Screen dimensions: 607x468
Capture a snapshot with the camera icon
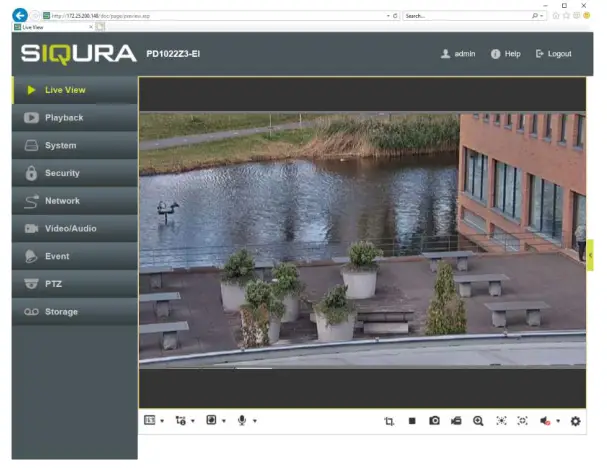point(434,421)
